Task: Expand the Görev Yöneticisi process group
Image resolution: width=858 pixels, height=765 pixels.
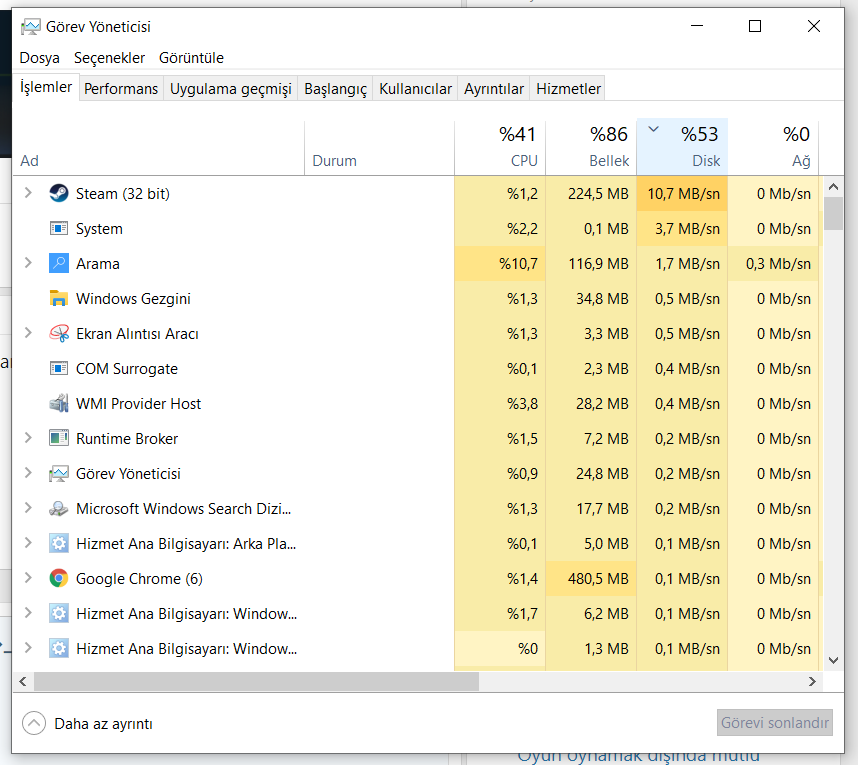Action: coord(28,473)
